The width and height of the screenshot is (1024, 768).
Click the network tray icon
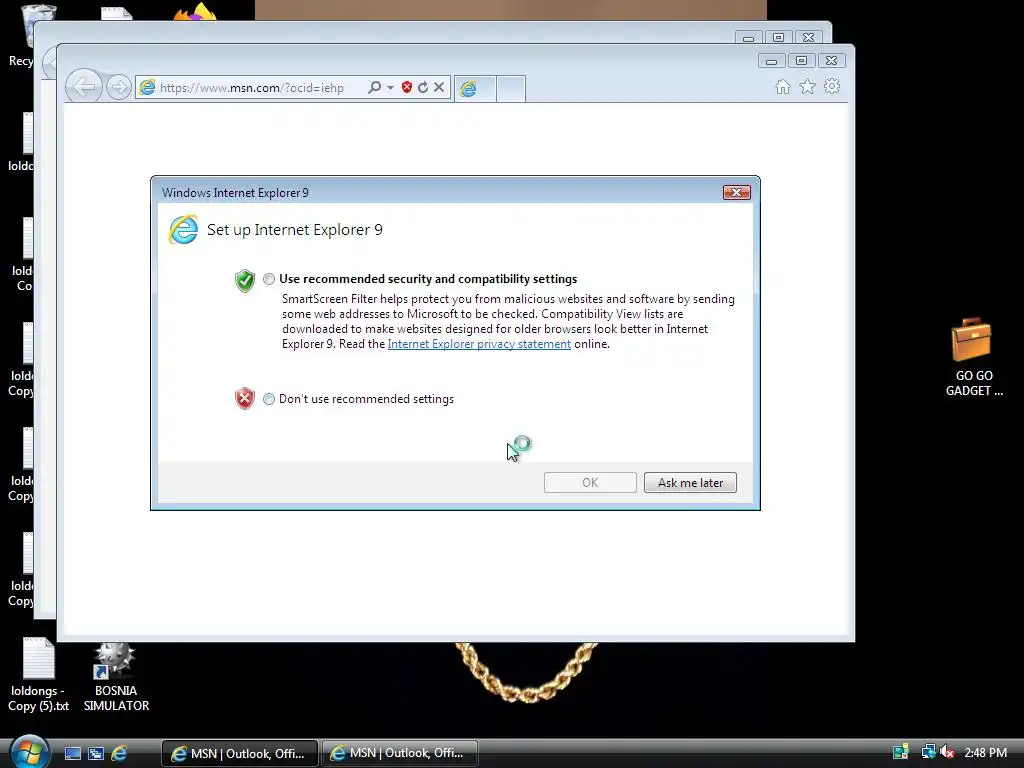click(928, 752)
